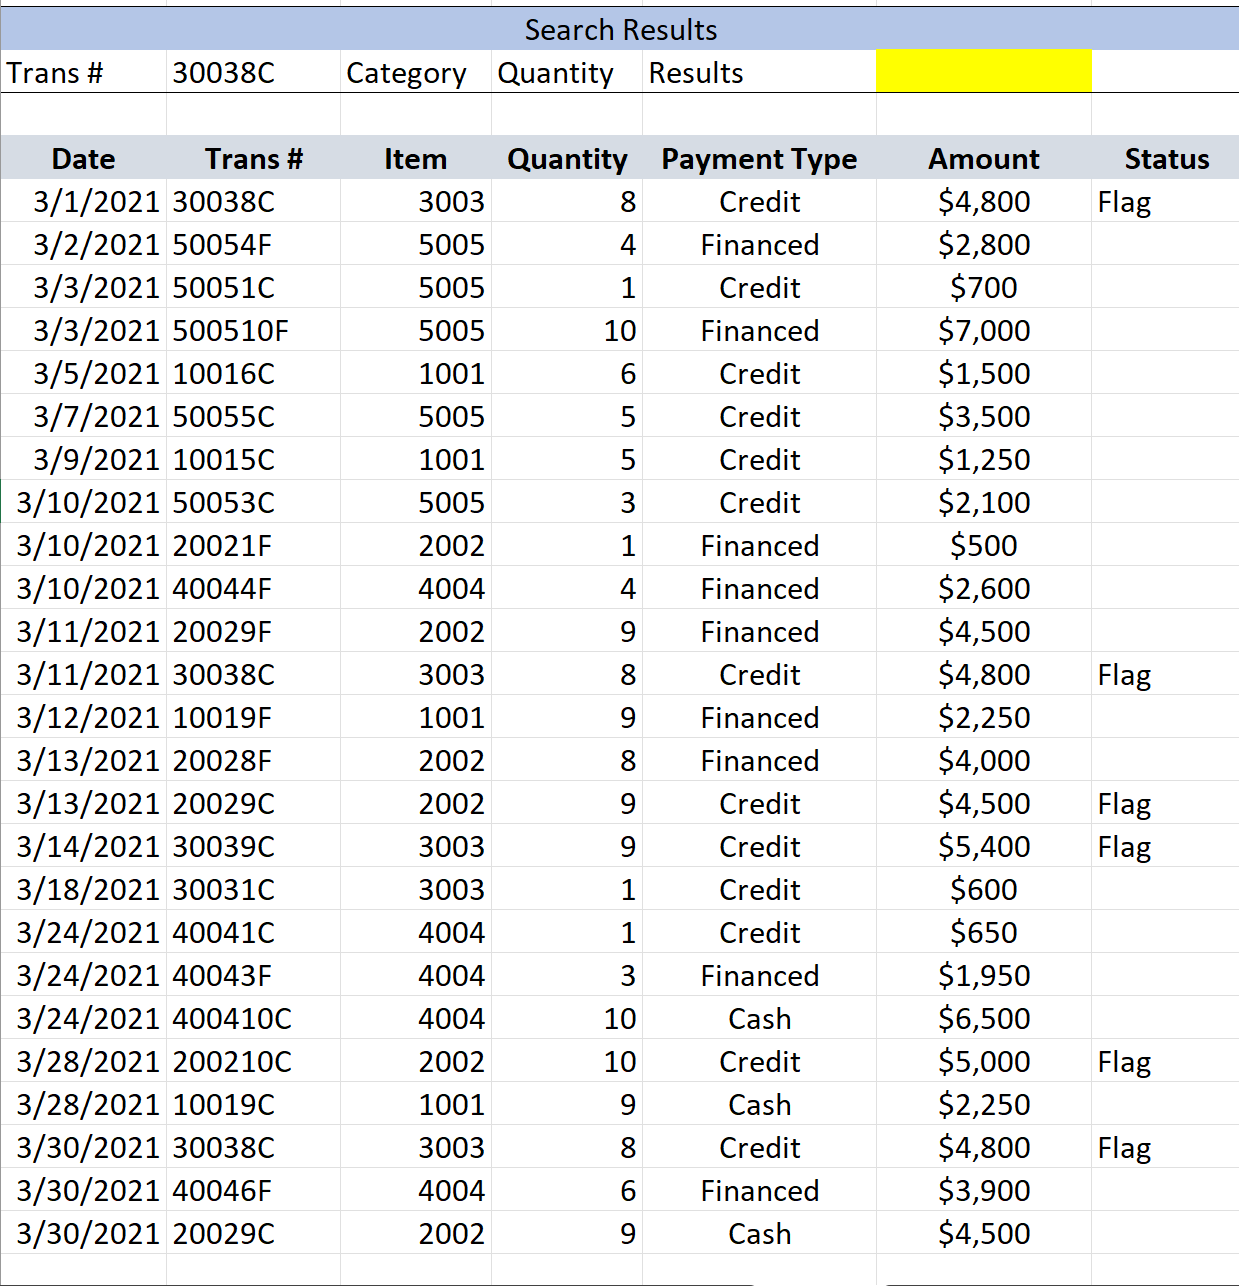Select the $500 amount cell
The image size is (1239, 1286).
click(984, 545)
